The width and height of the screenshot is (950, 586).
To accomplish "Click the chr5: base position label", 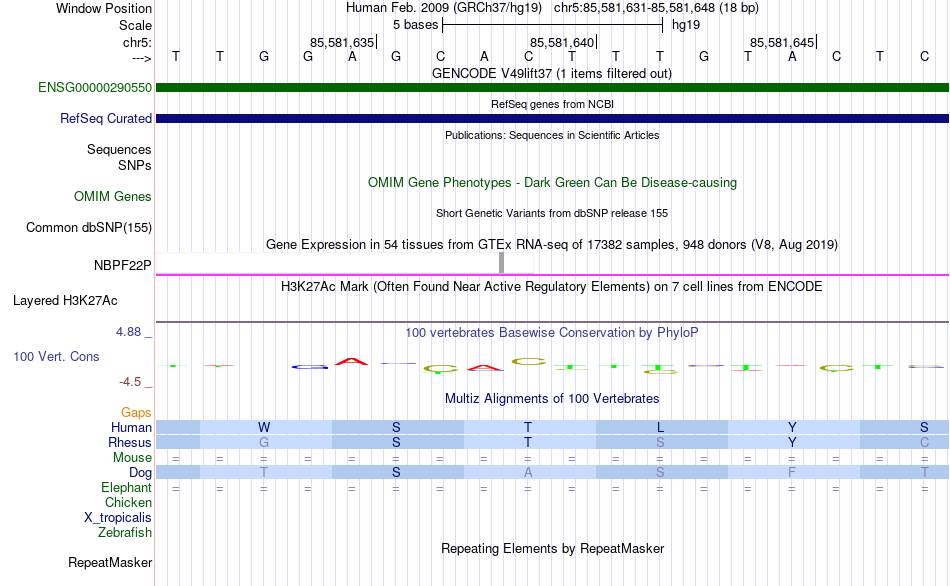I will click(x=137, y=42).
